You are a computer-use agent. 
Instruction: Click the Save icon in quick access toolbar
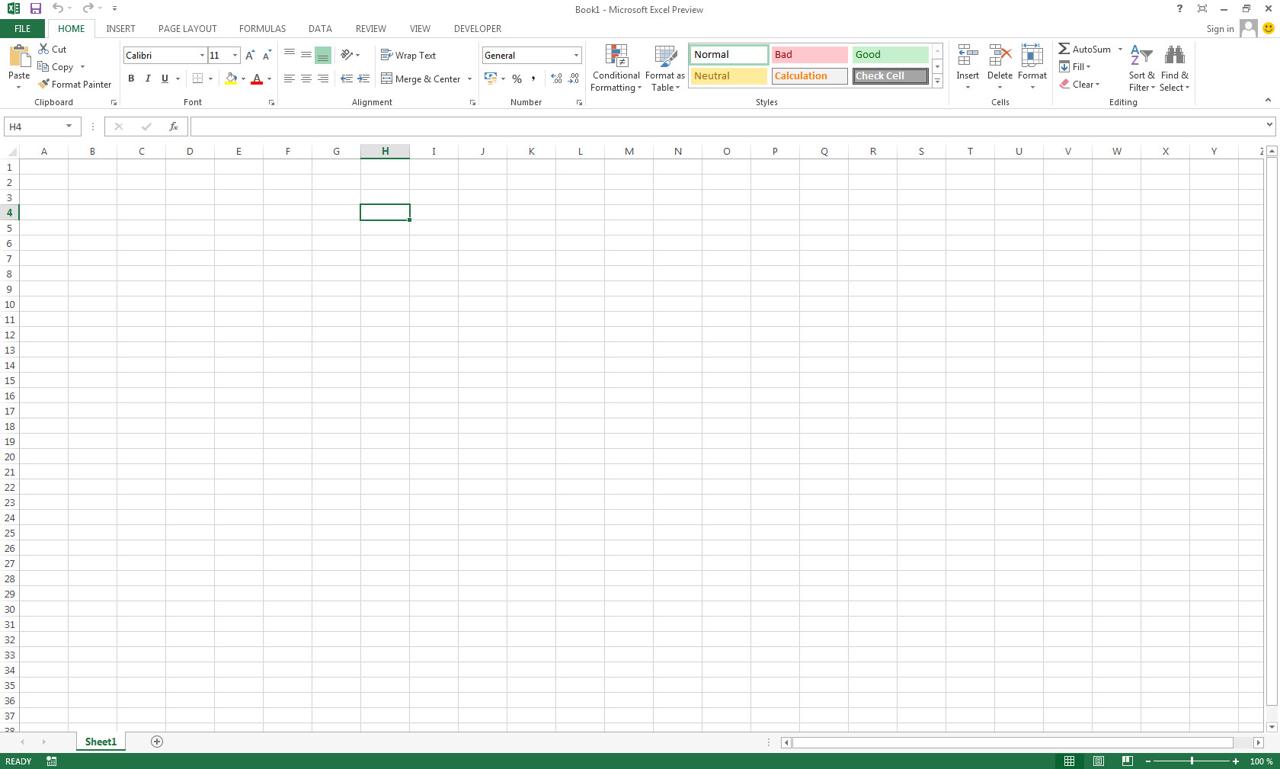pos(35,9)
